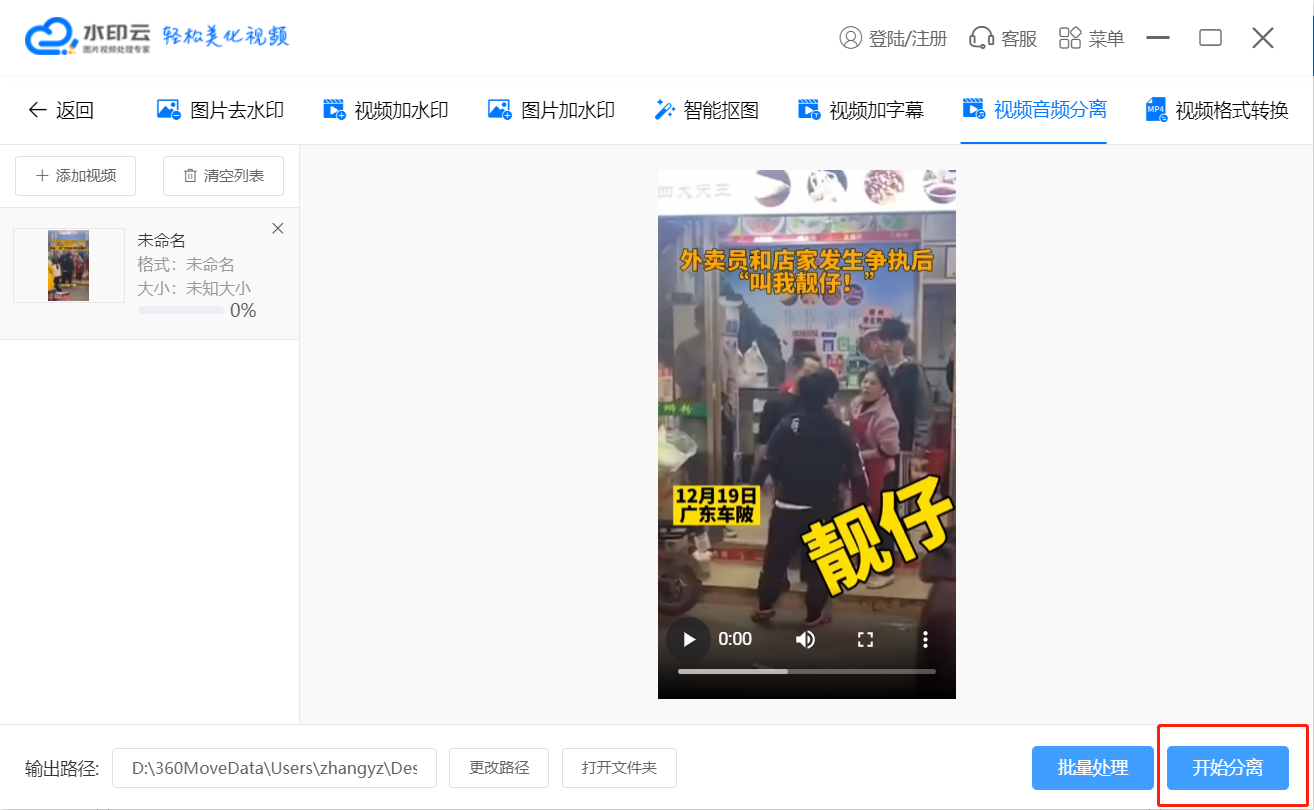This screenshot has height=810, width=1314.
Task: Switch to 视频加水印 tab
Action: 386,110
